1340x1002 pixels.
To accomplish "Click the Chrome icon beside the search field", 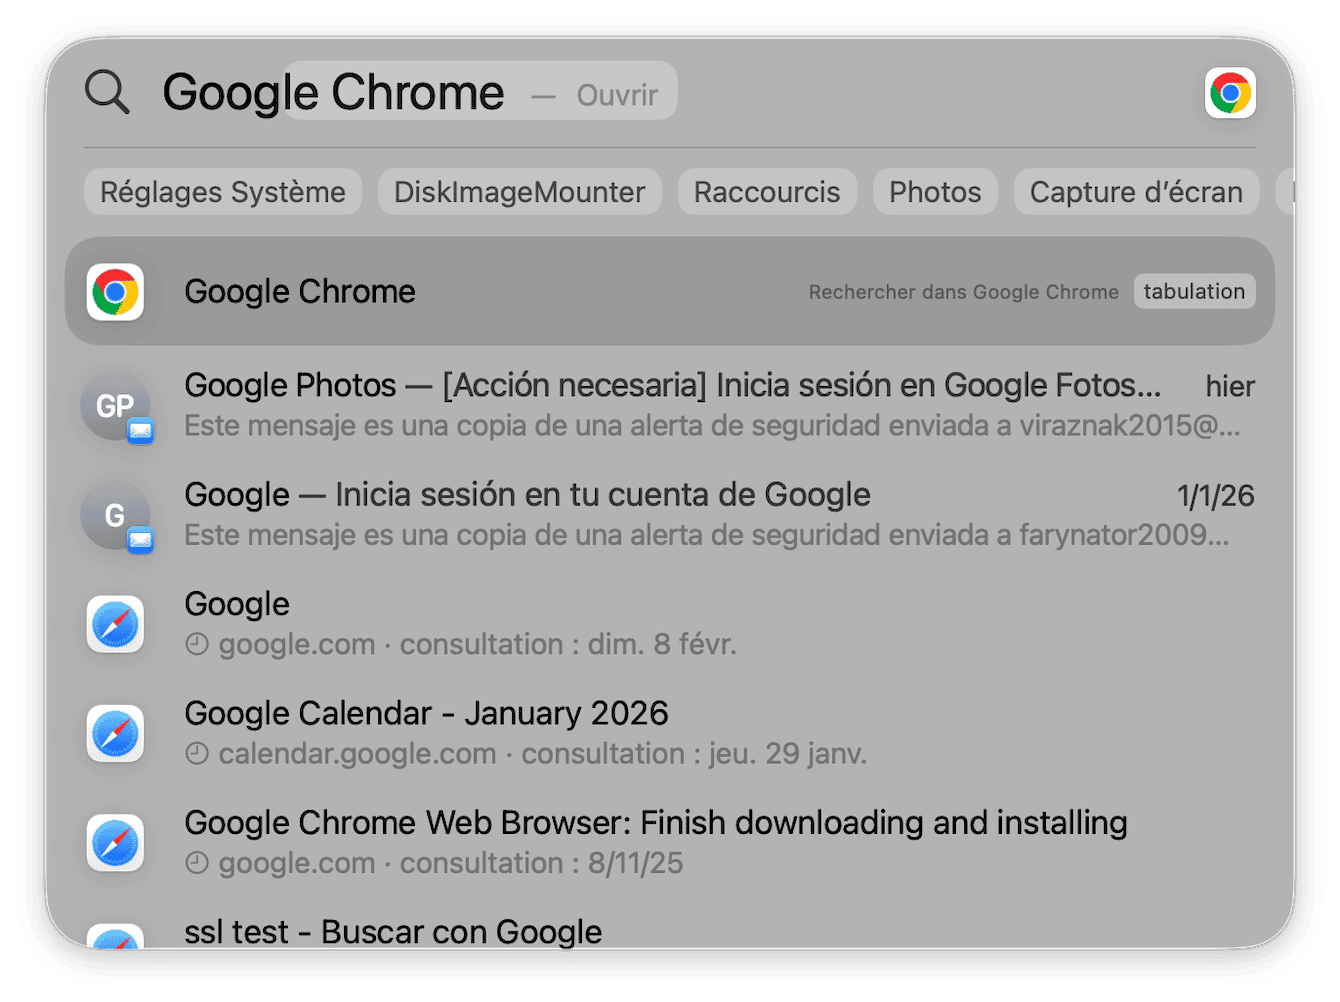I will click(1230, 93).
